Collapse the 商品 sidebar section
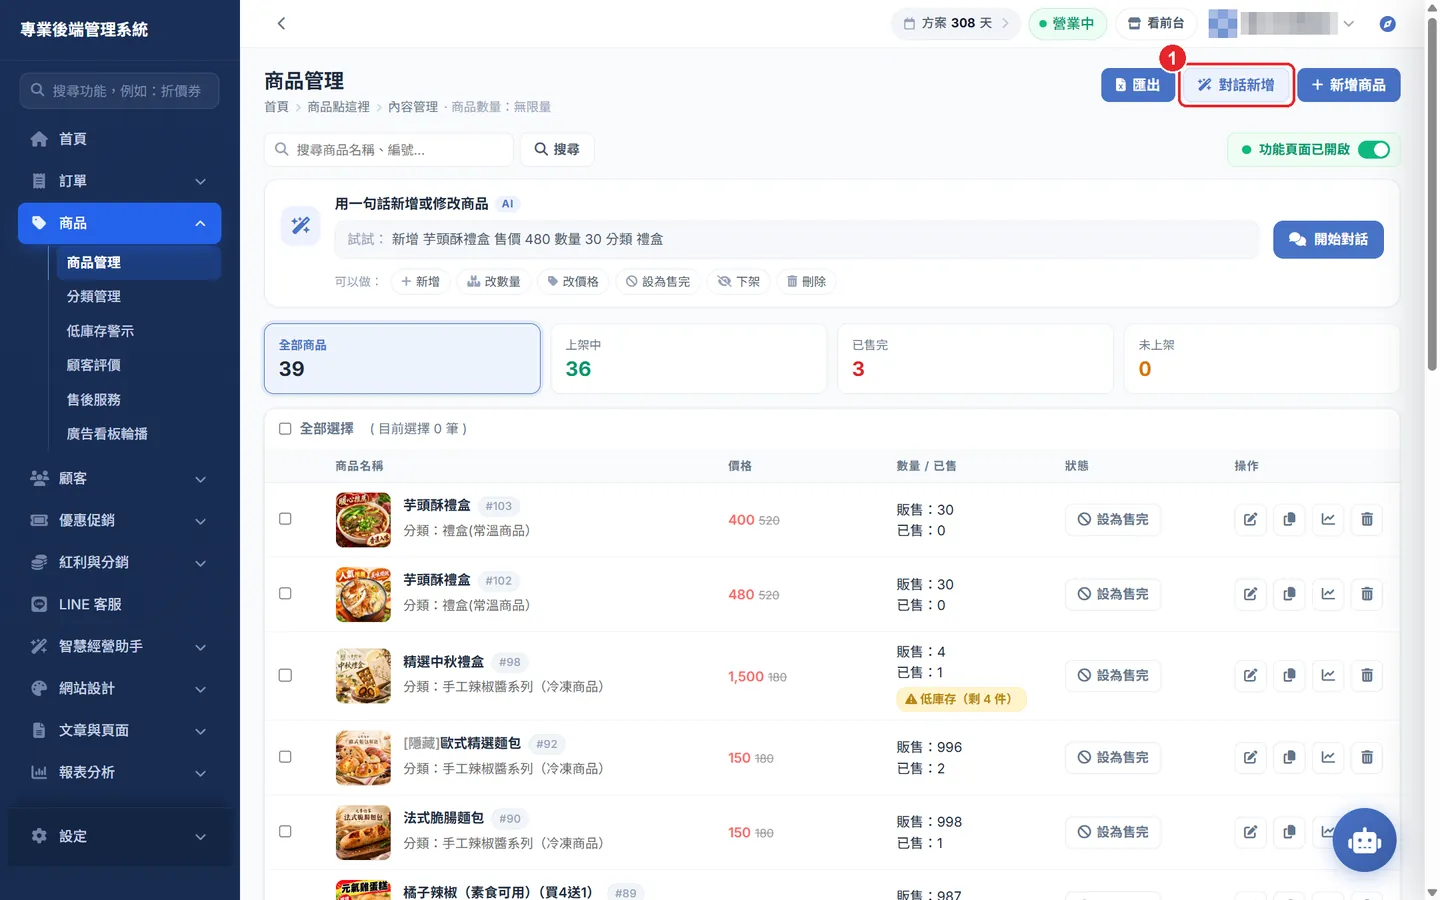 120,223
